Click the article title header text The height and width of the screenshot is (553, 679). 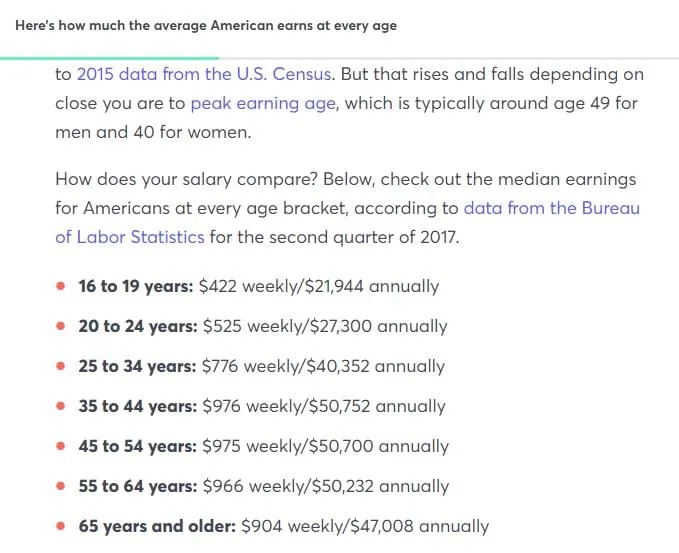click(x=206, y=26)
